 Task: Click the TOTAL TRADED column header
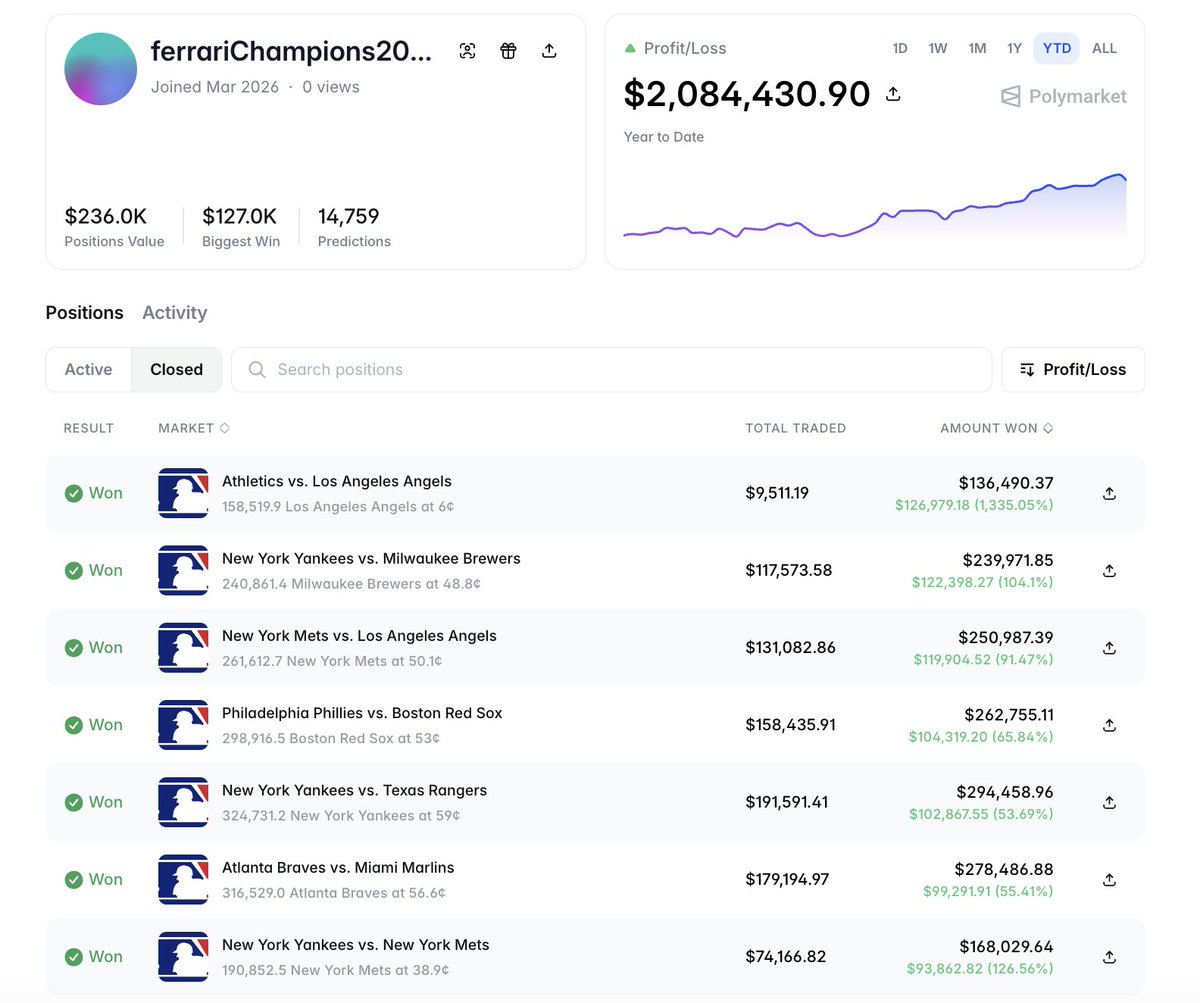pyautogui.click(x=796, y=428)
